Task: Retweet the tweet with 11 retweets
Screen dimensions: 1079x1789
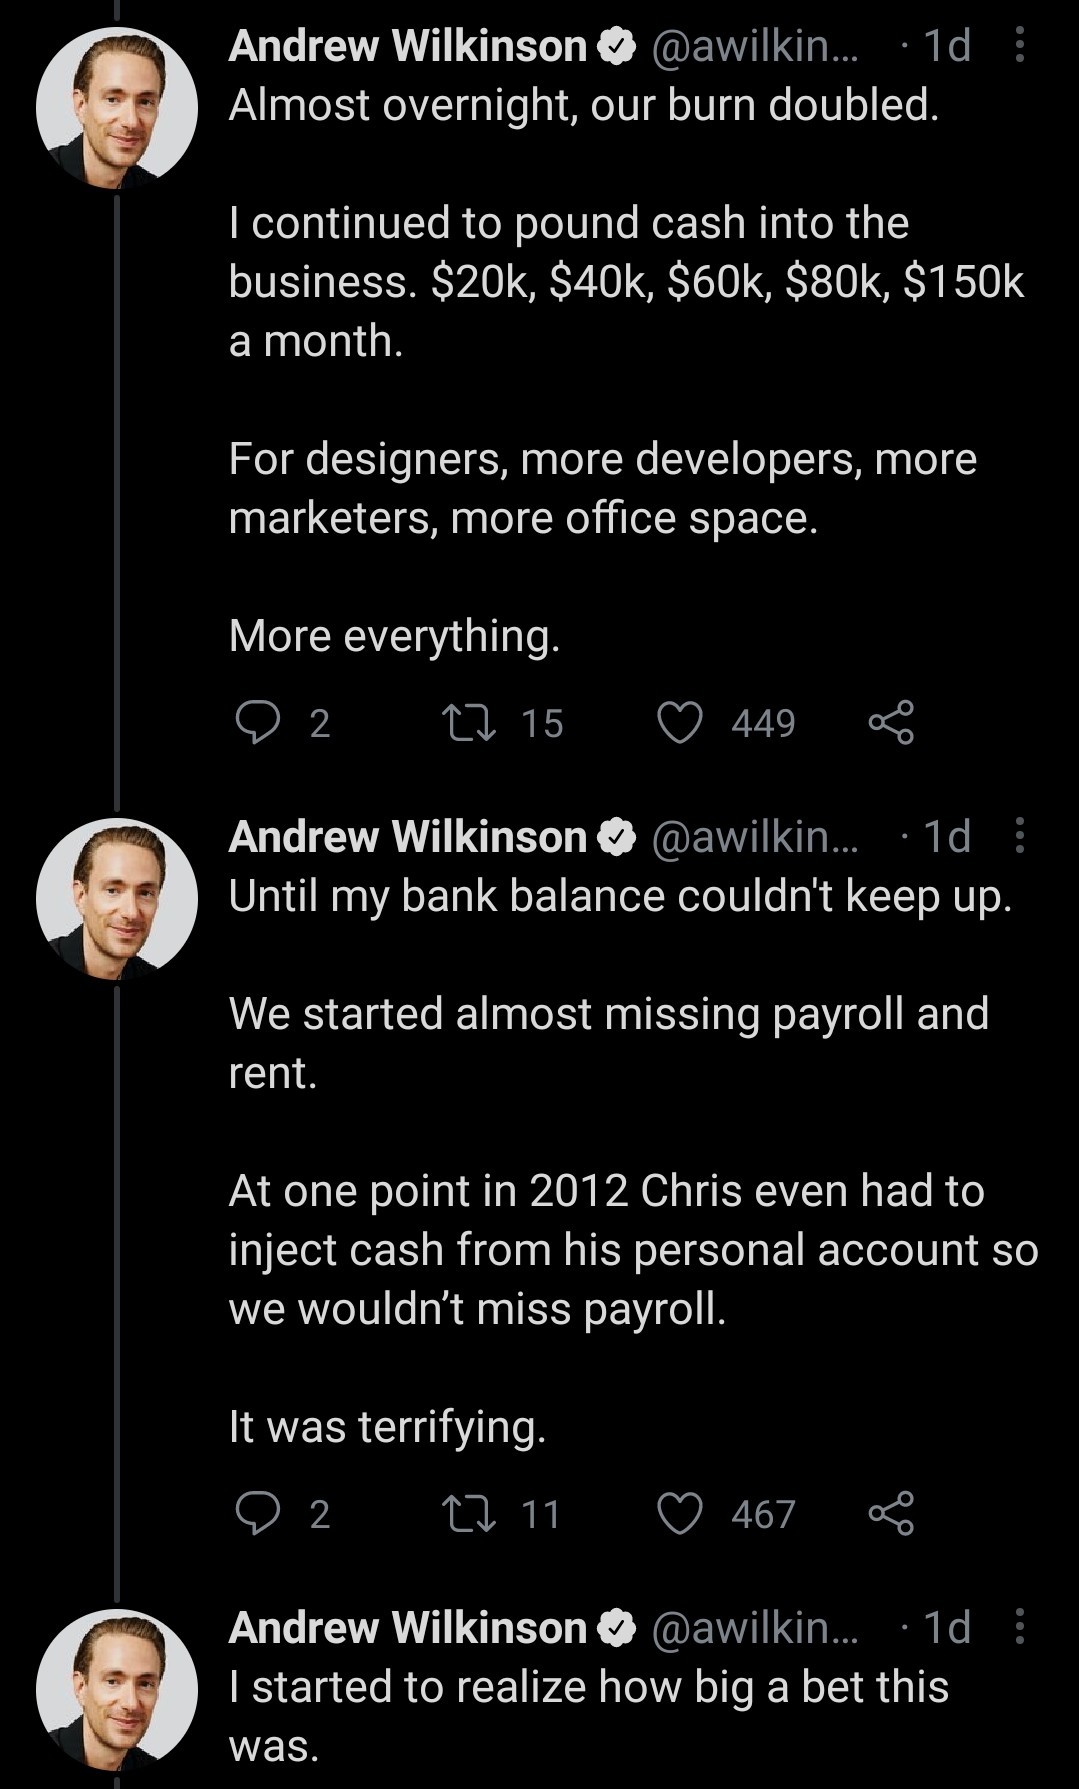Action: pos(470,1513)
